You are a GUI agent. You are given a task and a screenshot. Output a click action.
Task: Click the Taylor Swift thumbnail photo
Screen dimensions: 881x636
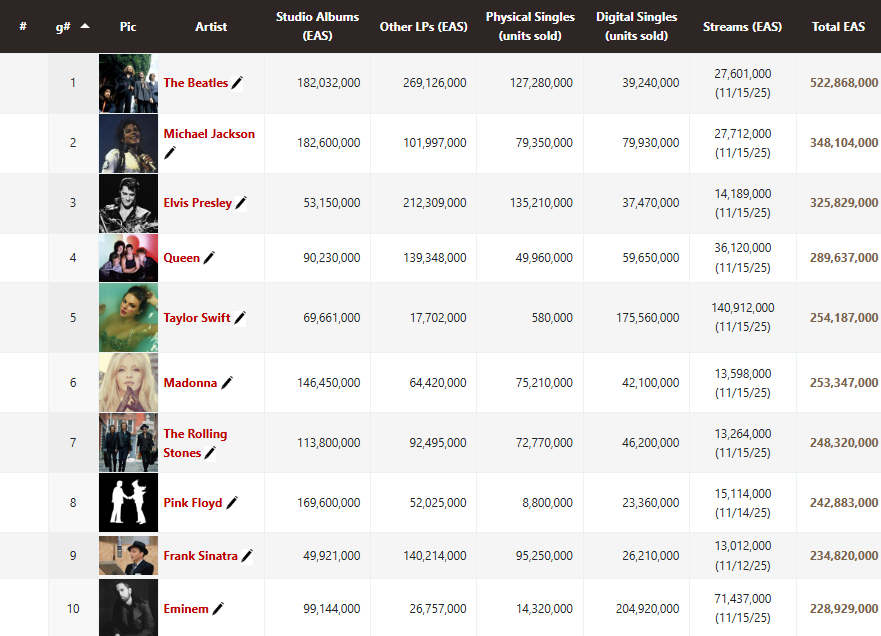pyautogui.click(x=128, y=318)
